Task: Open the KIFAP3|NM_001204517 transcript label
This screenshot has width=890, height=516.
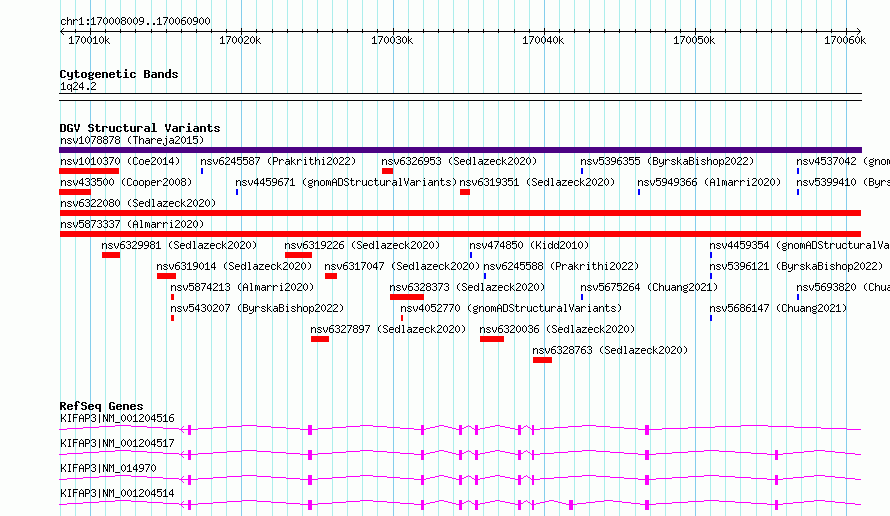Action: coord(117,443)
